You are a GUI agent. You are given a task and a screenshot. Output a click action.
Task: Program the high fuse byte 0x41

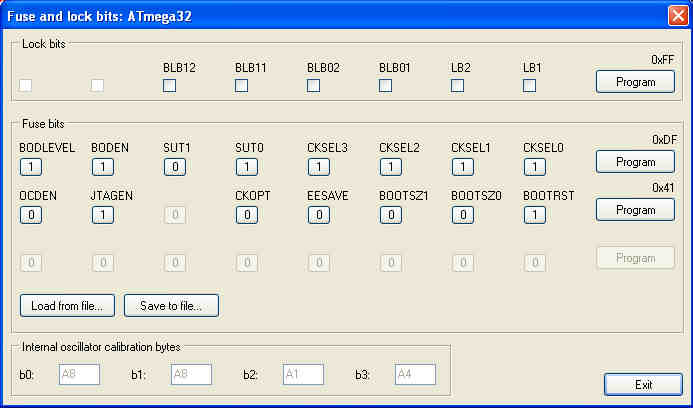tap(636, 210)
